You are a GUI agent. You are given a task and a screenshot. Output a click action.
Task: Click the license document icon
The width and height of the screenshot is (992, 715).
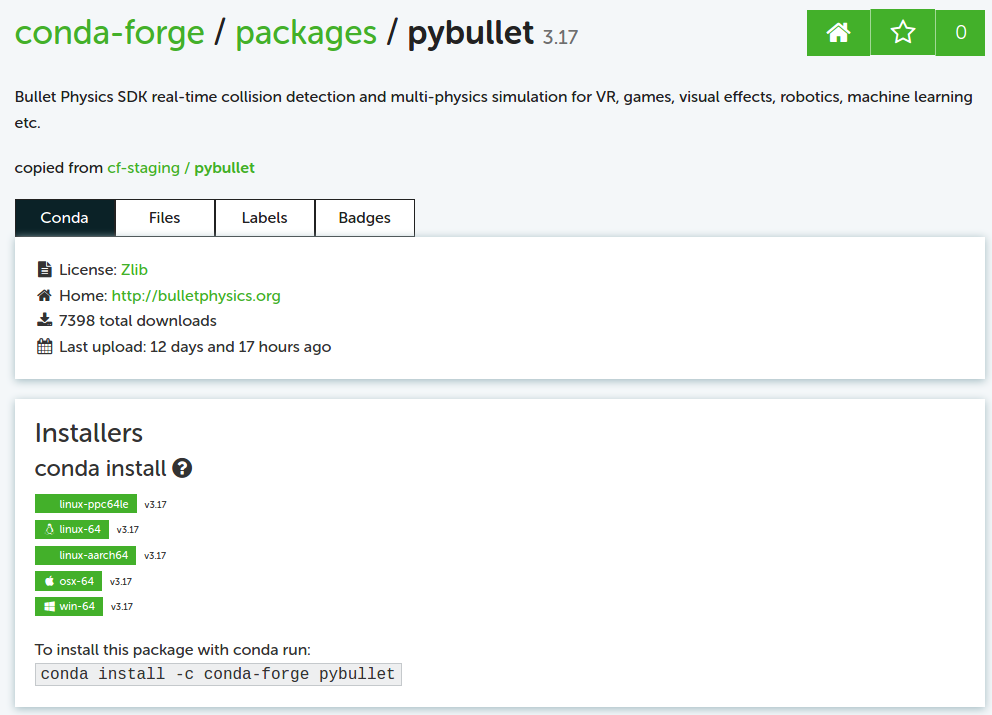click(x=44, y=269)
